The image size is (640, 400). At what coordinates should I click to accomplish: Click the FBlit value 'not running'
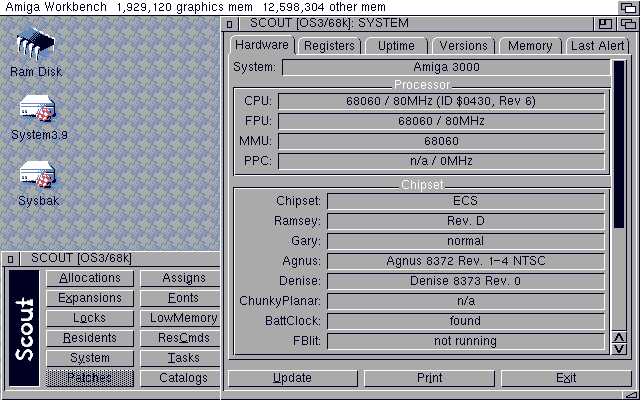[466, 341]
